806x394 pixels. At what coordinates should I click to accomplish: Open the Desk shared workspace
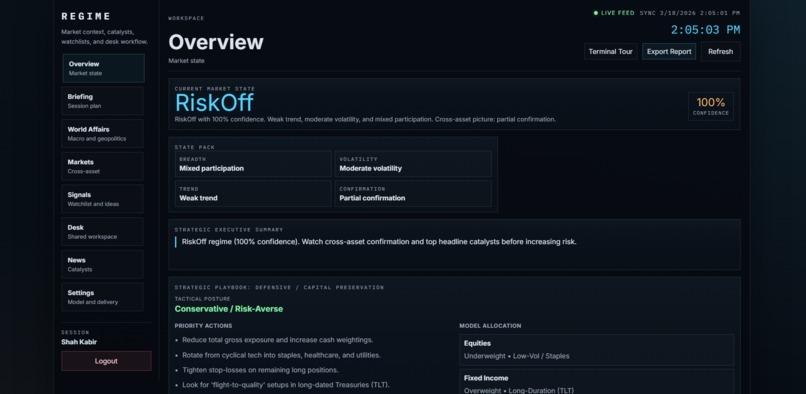coord(102,231)
